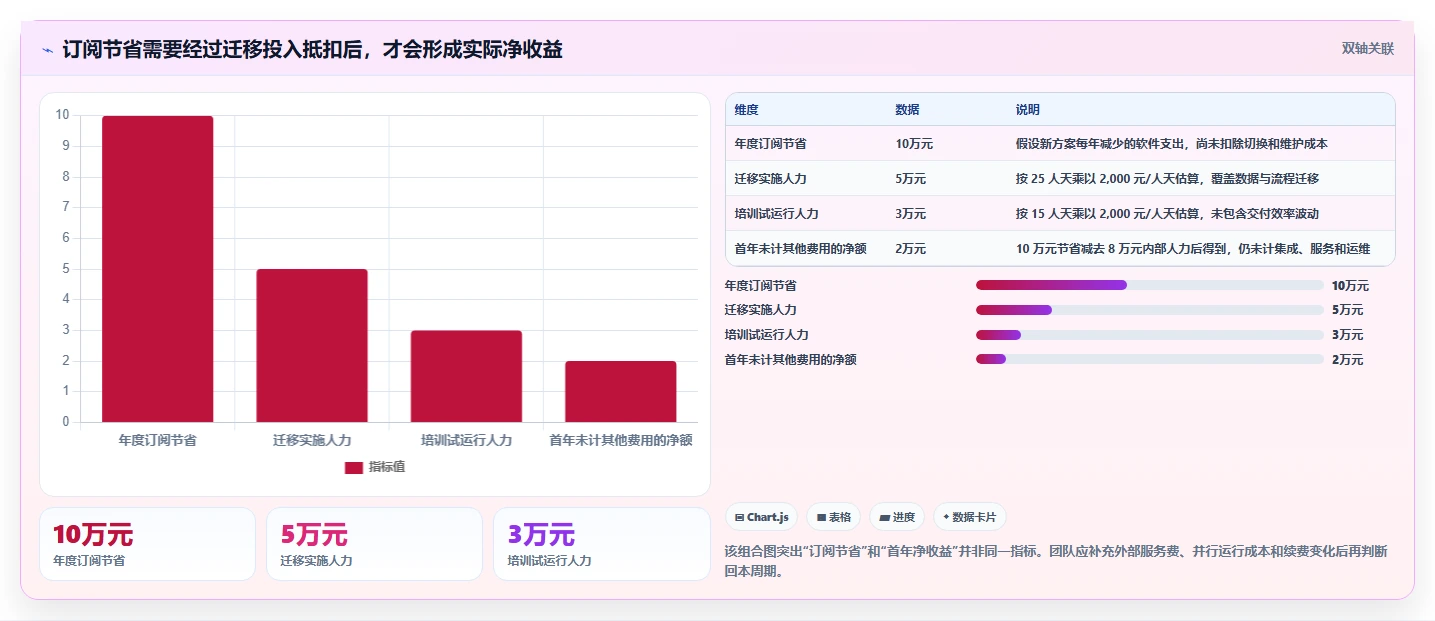Click the progress list label 首年未计其他费用的净额
This screenshot has height=621, width=1435.
pos(790,359)
